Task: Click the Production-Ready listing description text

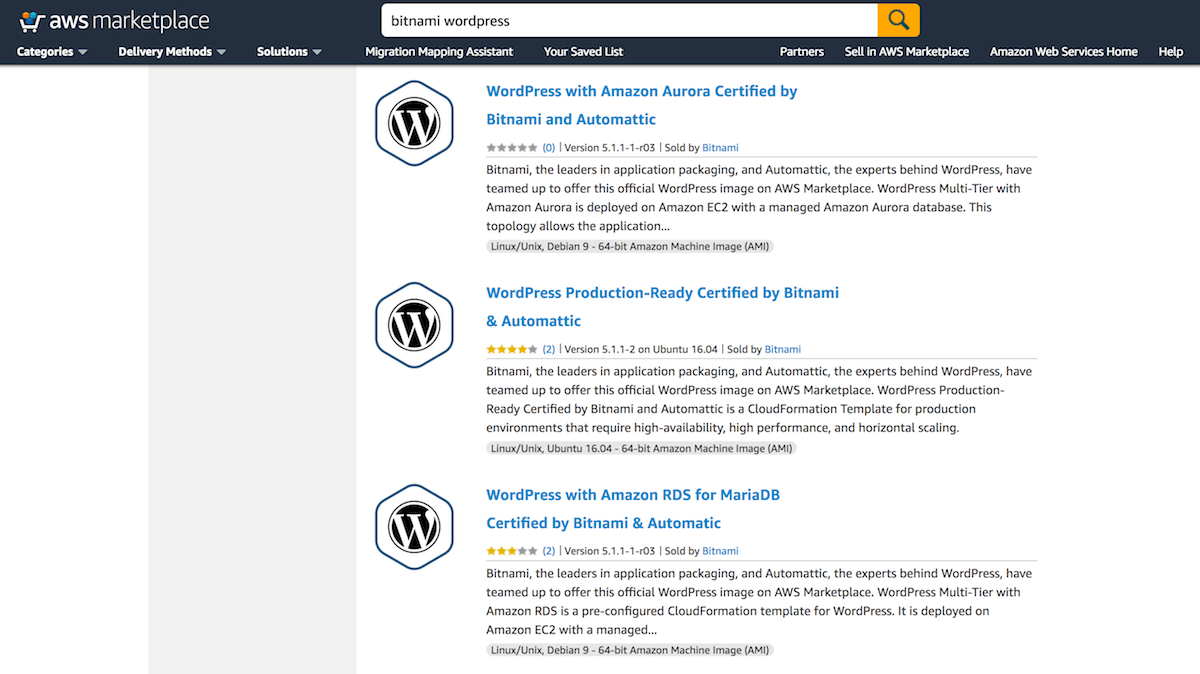Action: (759, 400)
